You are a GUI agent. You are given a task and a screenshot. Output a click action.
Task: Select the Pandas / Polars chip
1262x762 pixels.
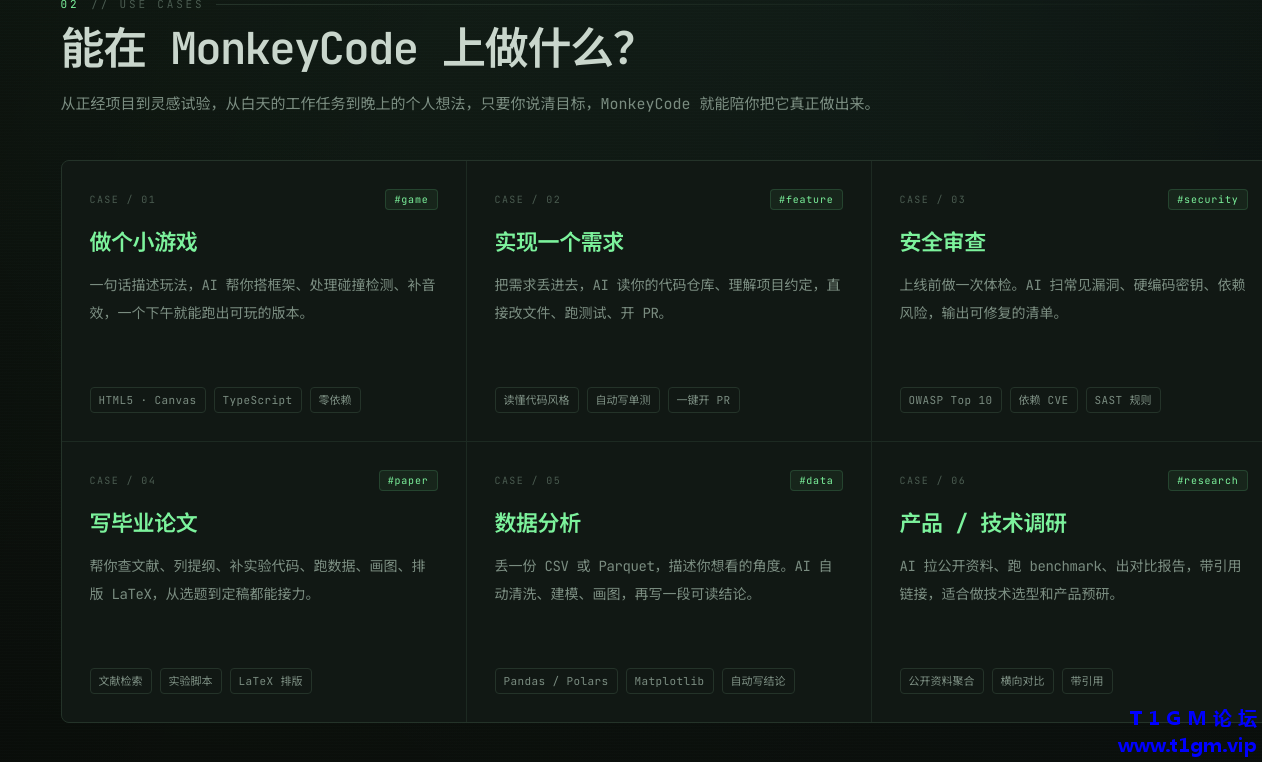[555, 681]
